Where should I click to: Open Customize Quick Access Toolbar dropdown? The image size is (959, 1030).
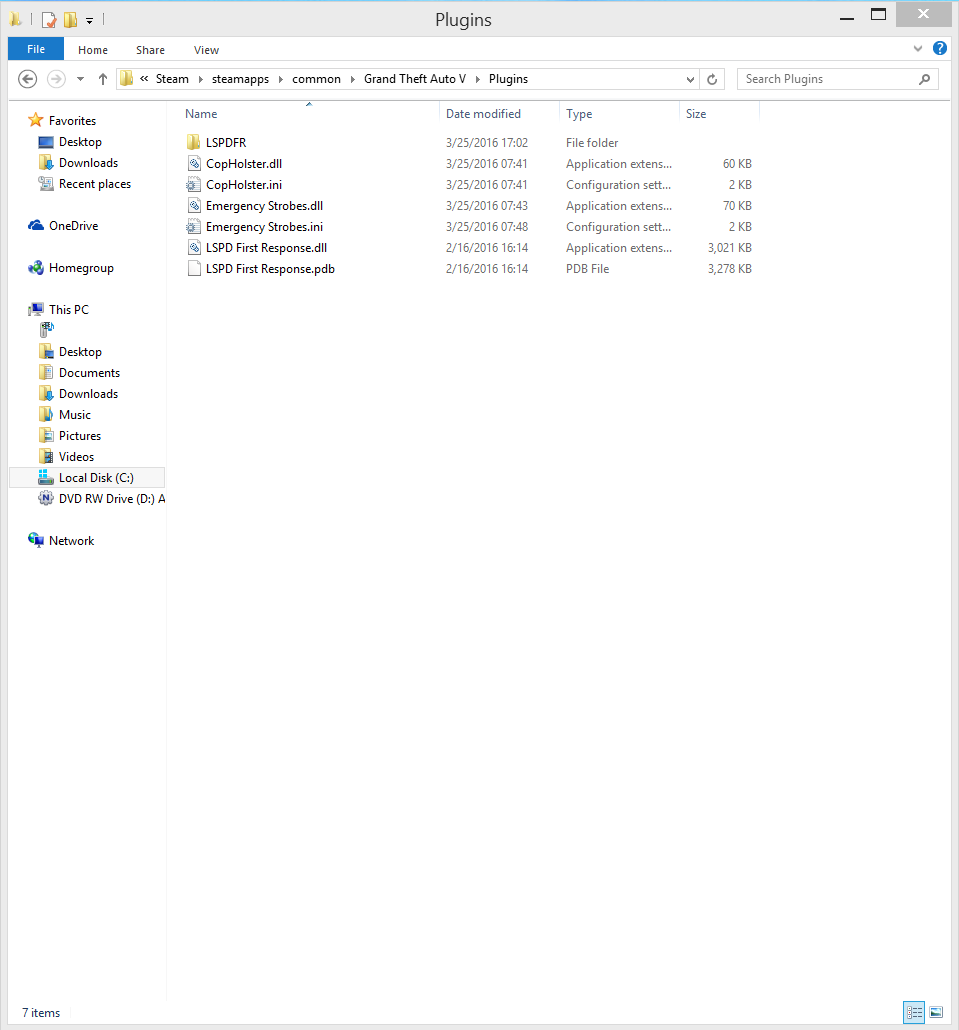click(89, 21)
